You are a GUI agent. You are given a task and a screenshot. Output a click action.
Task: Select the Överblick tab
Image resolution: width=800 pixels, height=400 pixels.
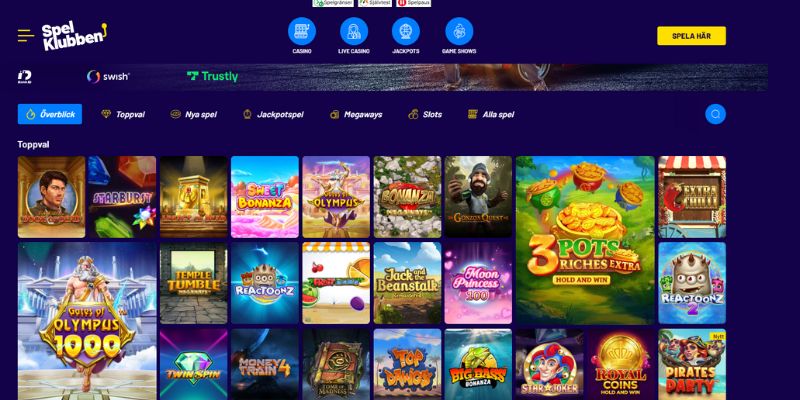[50, 114]
